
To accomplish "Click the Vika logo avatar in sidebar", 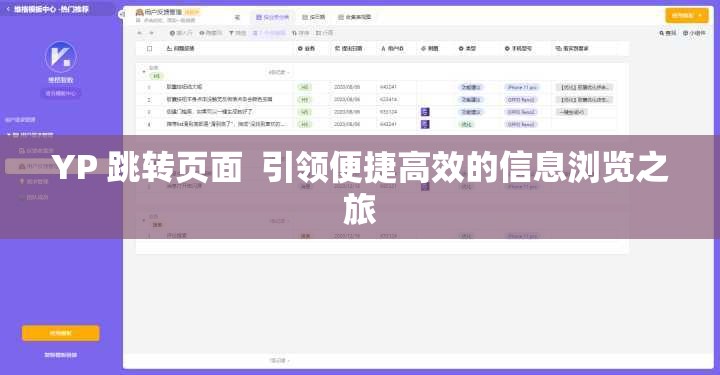I will pyautogui.click(x=61, y=57).
